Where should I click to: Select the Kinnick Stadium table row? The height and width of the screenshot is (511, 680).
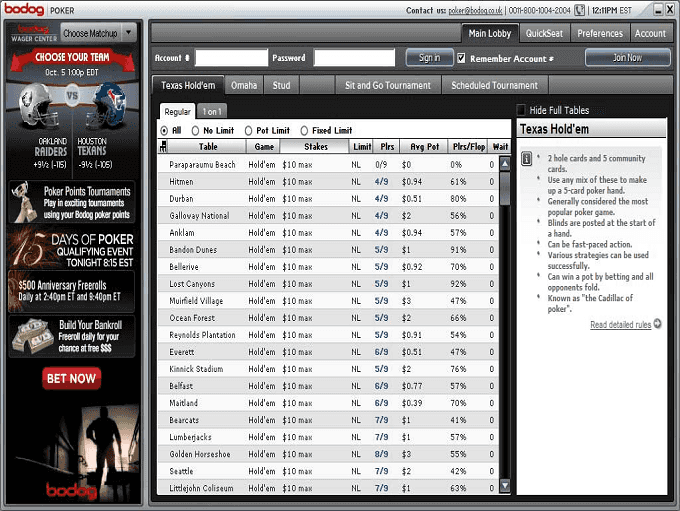[x=328, y=369]
